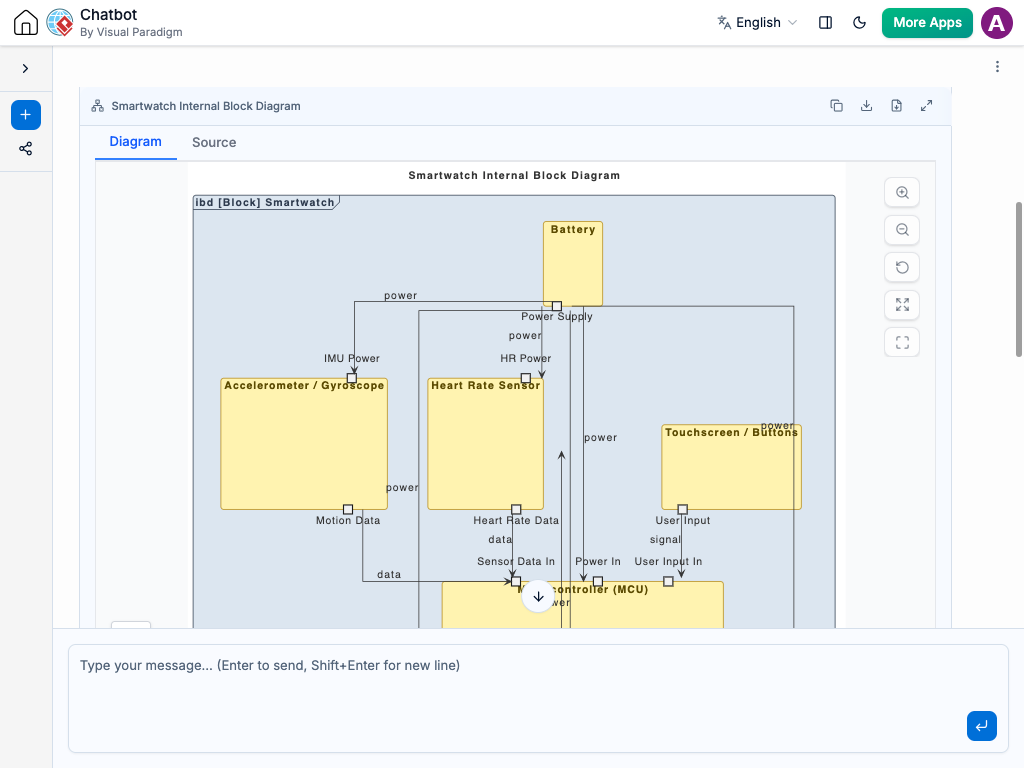
Task: Click the HR Power port square
Action: 526,378
